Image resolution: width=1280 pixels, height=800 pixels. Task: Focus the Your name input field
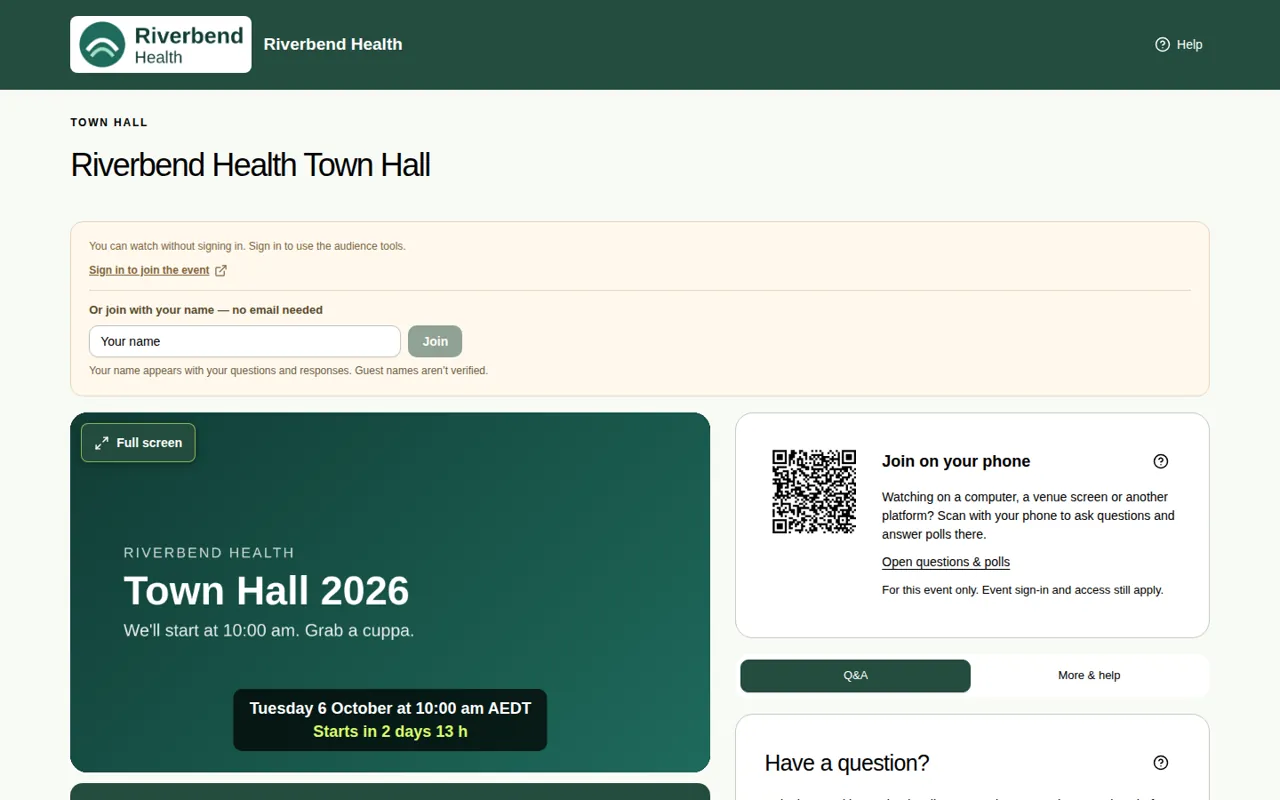(245, 341)
